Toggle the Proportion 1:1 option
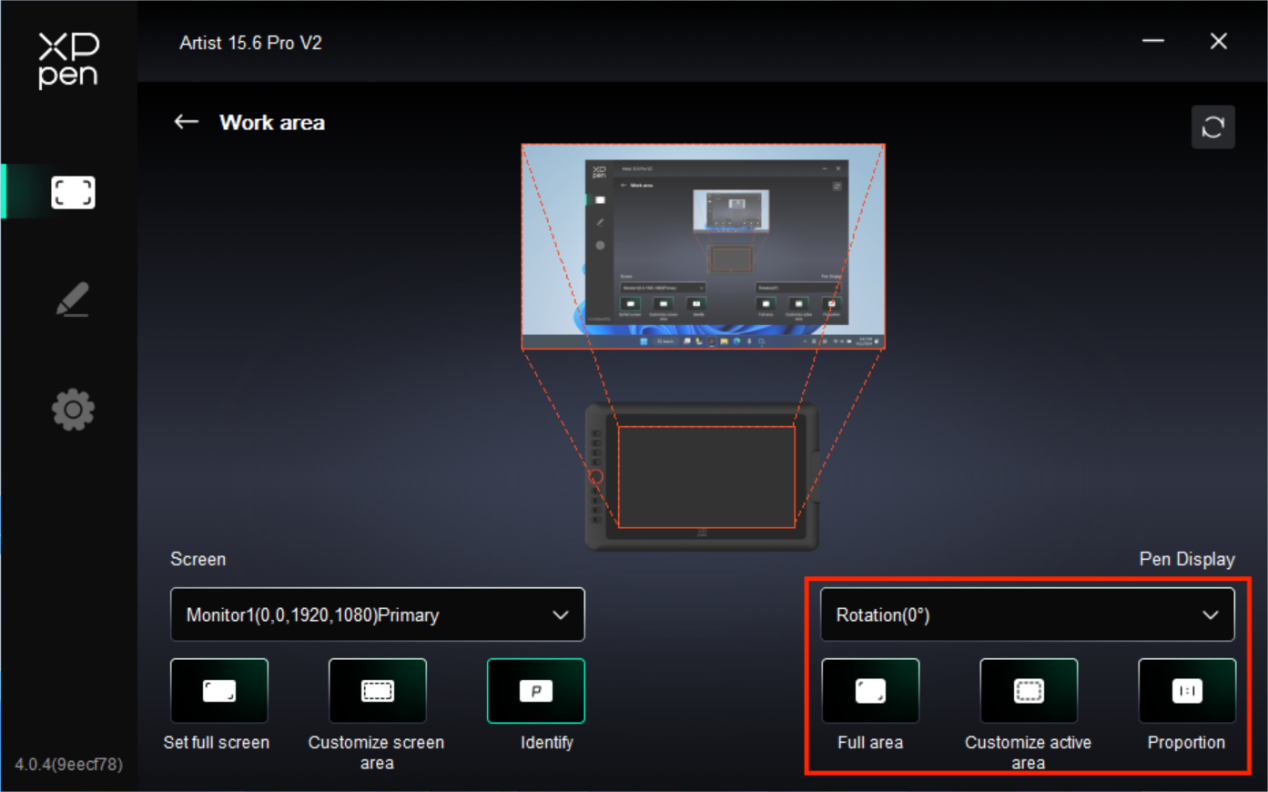The image size is (1268, 792). (1187, 691)
